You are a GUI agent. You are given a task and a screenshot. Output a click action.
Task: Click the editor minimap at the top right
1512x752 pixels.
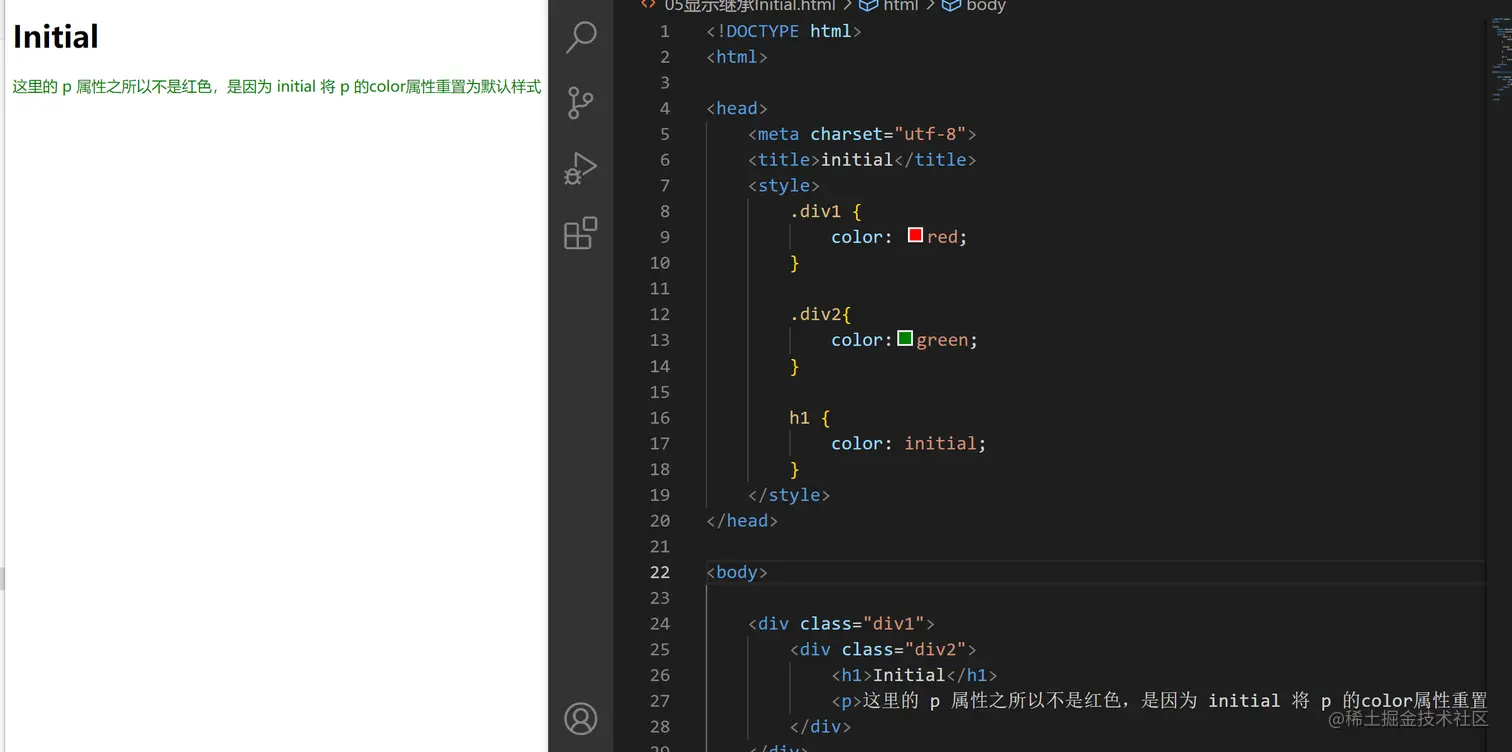click(x=1501, y=60)
